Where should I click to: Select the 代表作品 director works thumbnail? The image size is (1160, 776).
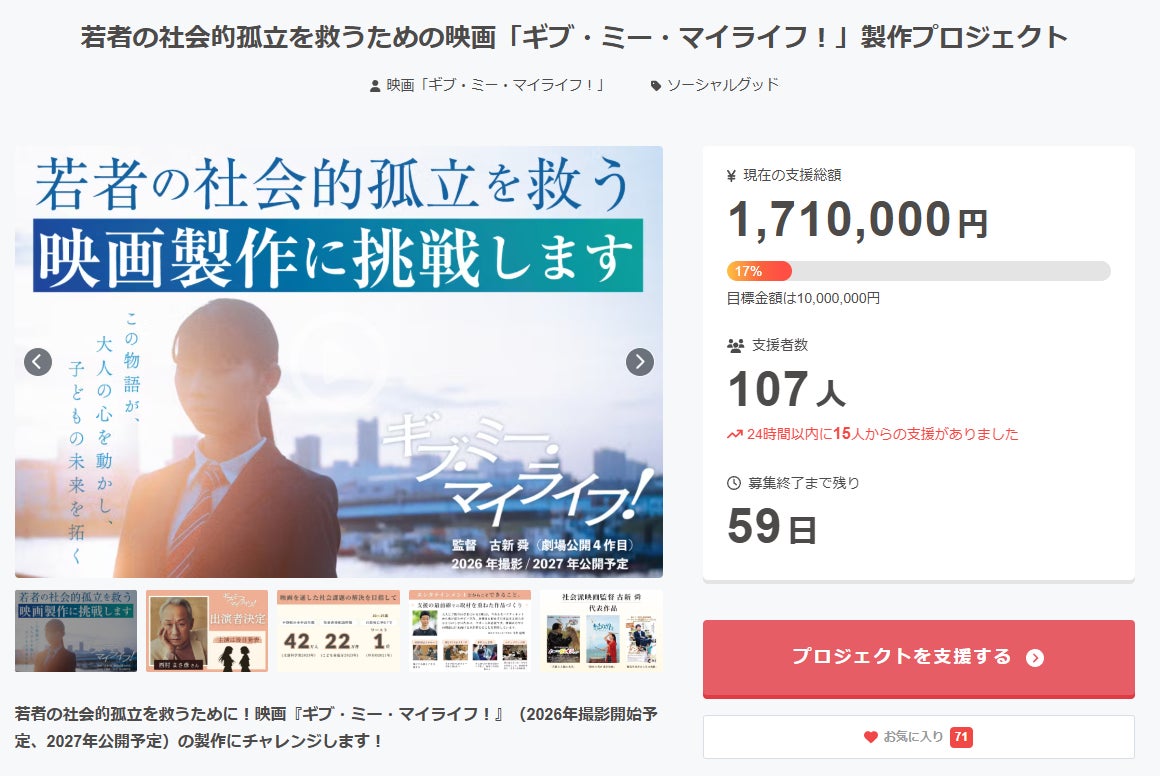point(601,630)
